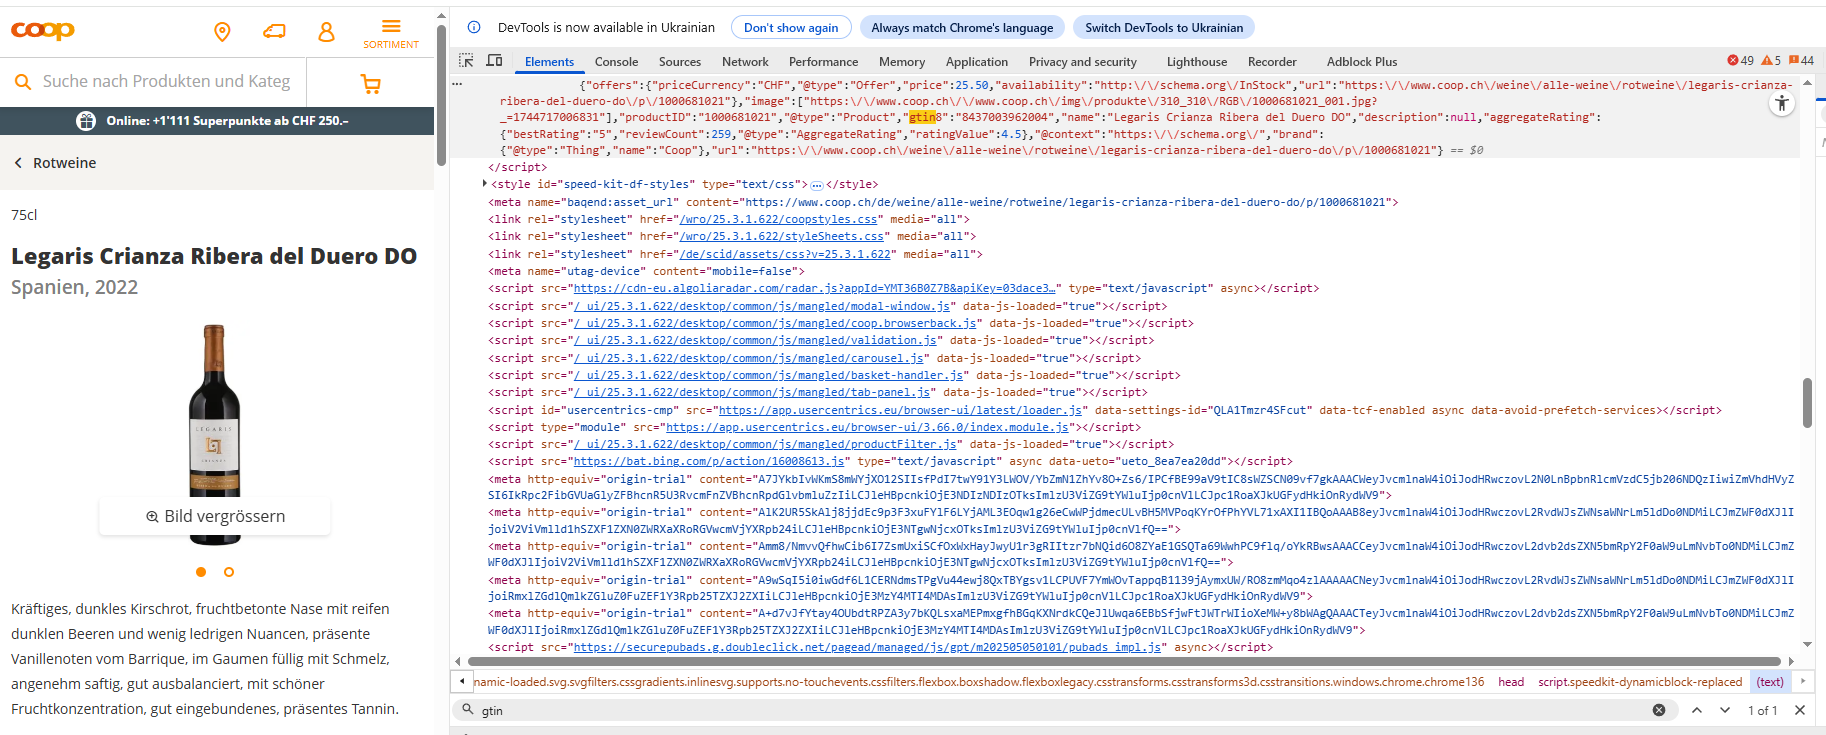Click the script.speedkit-dynamicblock-replaced breadcrumb
The width and height of the screenshot is (1826, 735).
(x=1640, y=682)
